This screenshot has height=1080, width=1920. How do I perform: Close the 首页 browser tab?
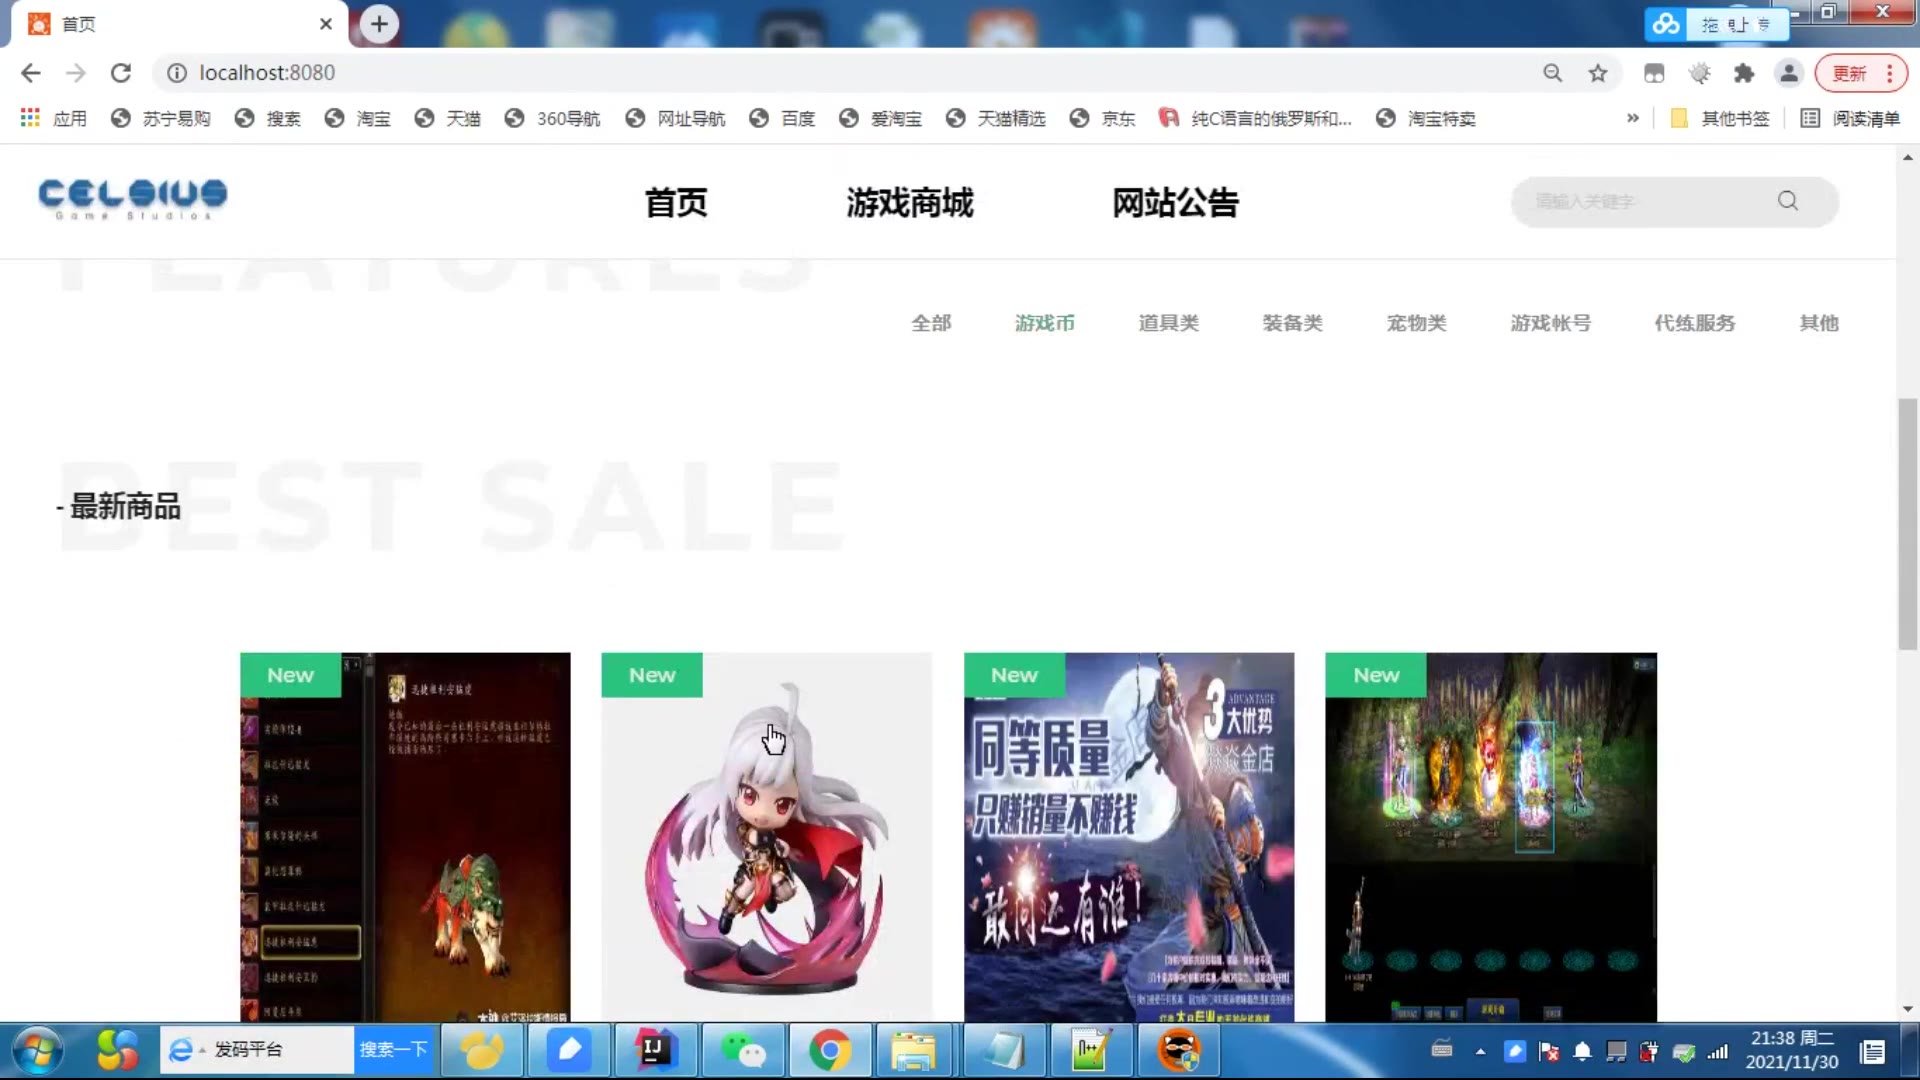326,24
